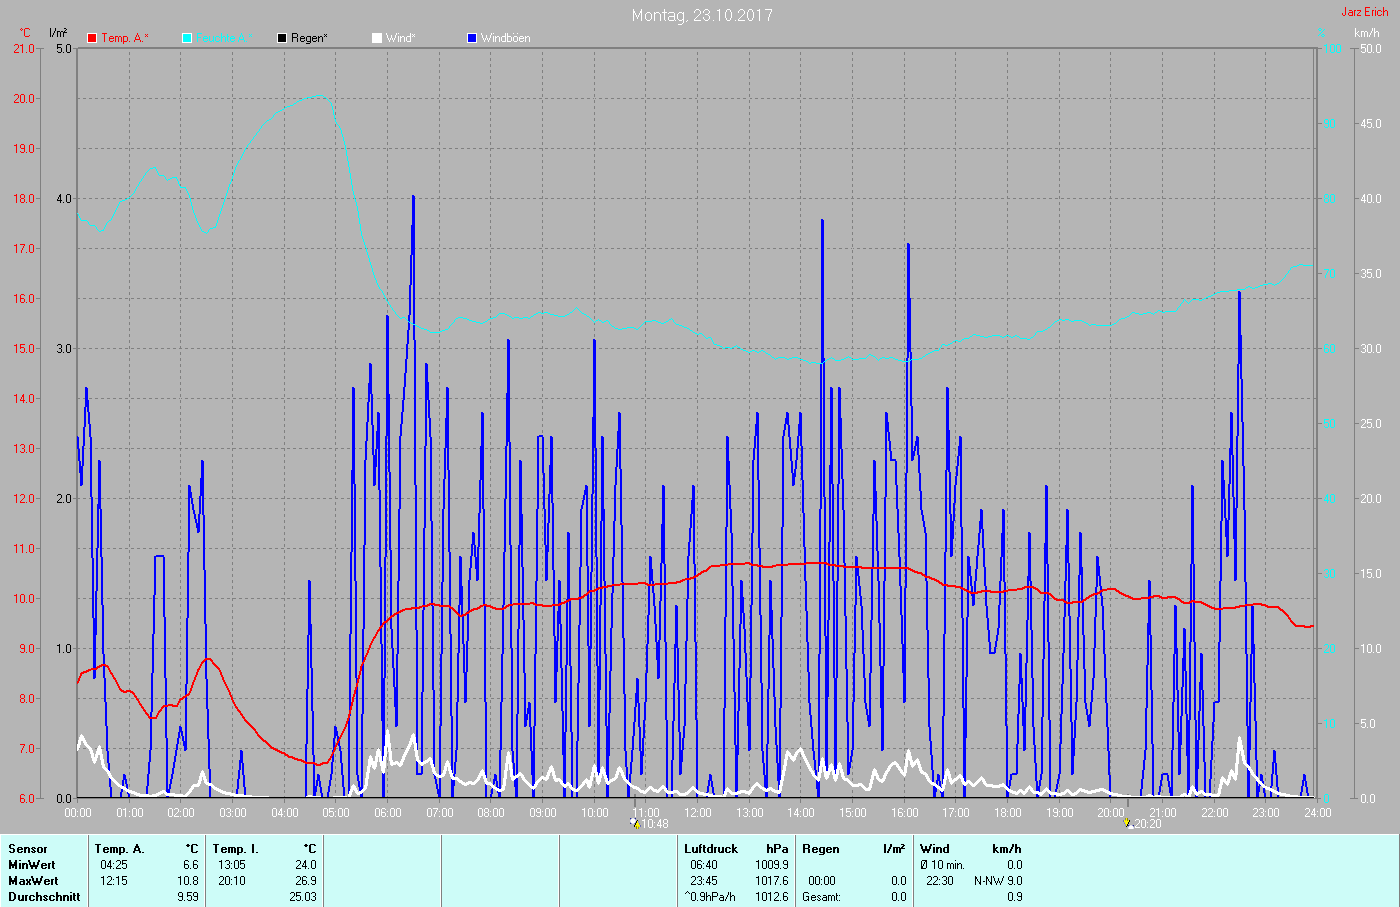
Task: Click the blue Windböen legend square
Action: (472, 38)
